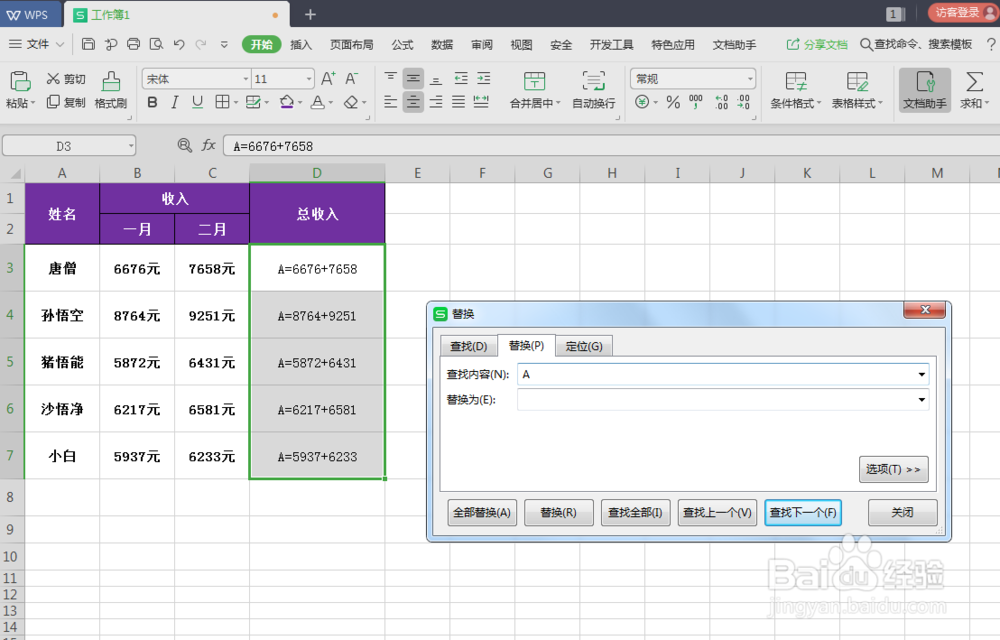Switch to the Formulas (公式) ribbon tab

402,45
